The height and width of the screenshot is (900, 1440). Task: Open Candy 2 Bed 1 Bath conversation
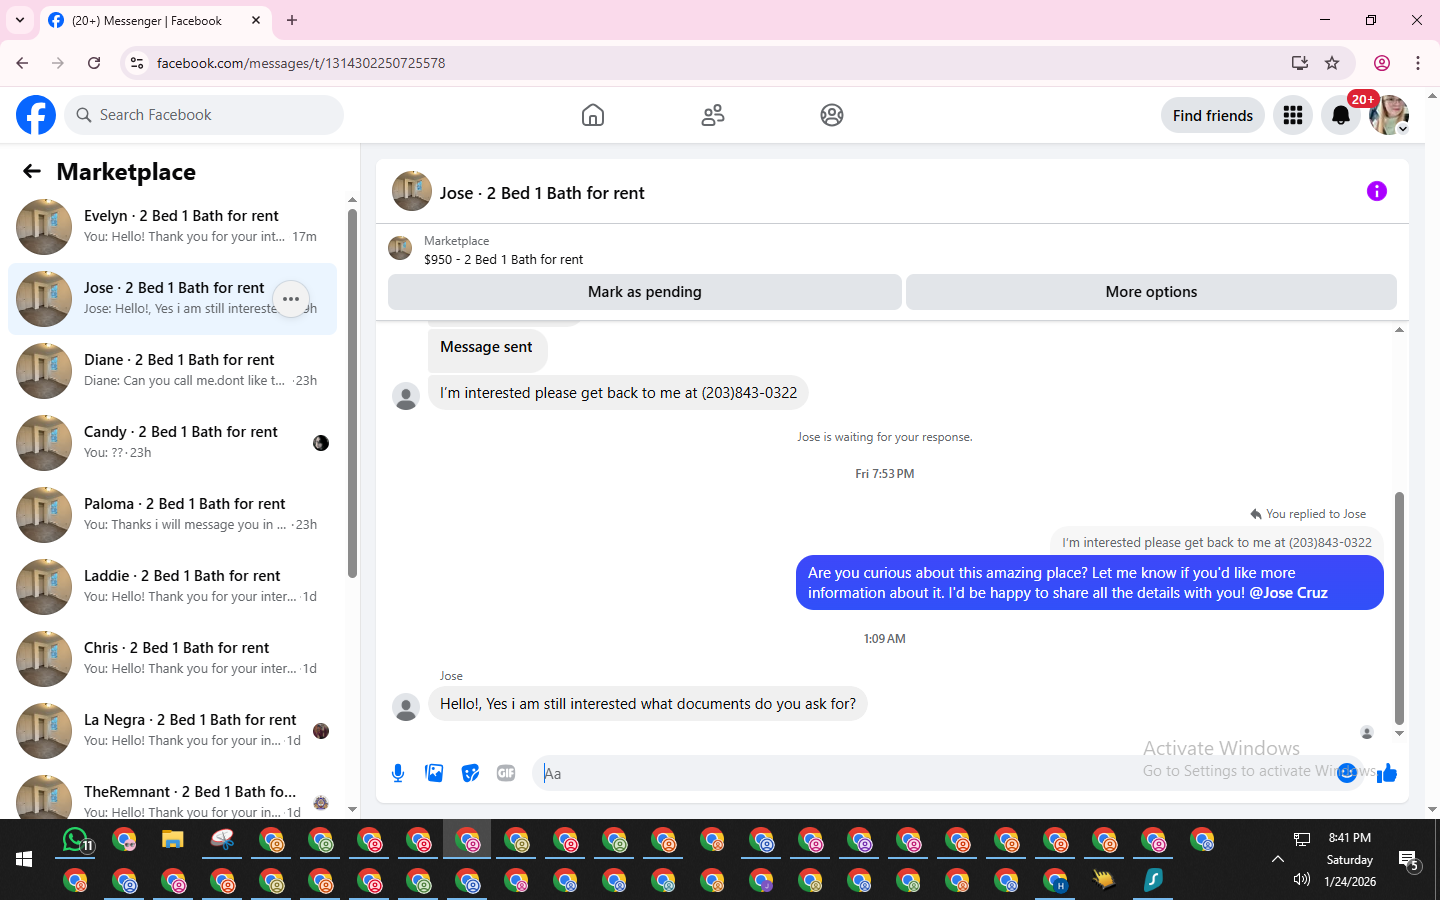coord(172,443)
